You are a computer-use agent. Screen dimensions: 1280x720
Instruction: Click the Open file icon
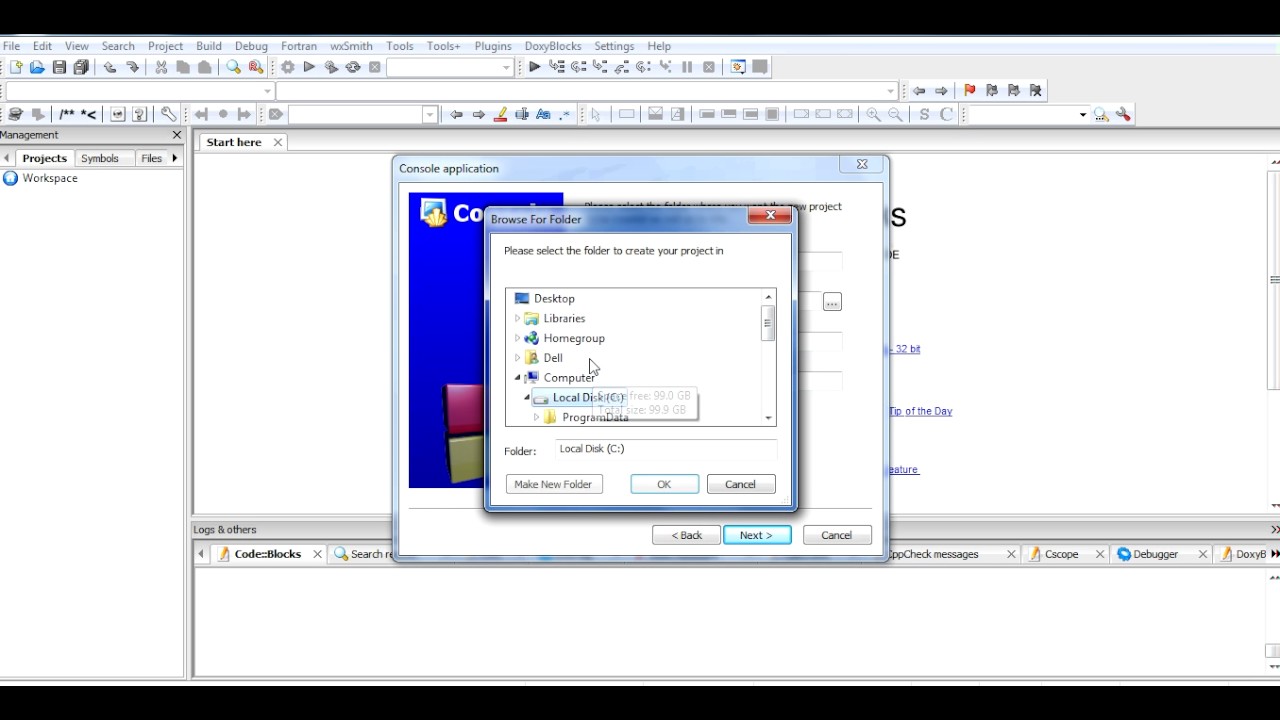(37, 67)
